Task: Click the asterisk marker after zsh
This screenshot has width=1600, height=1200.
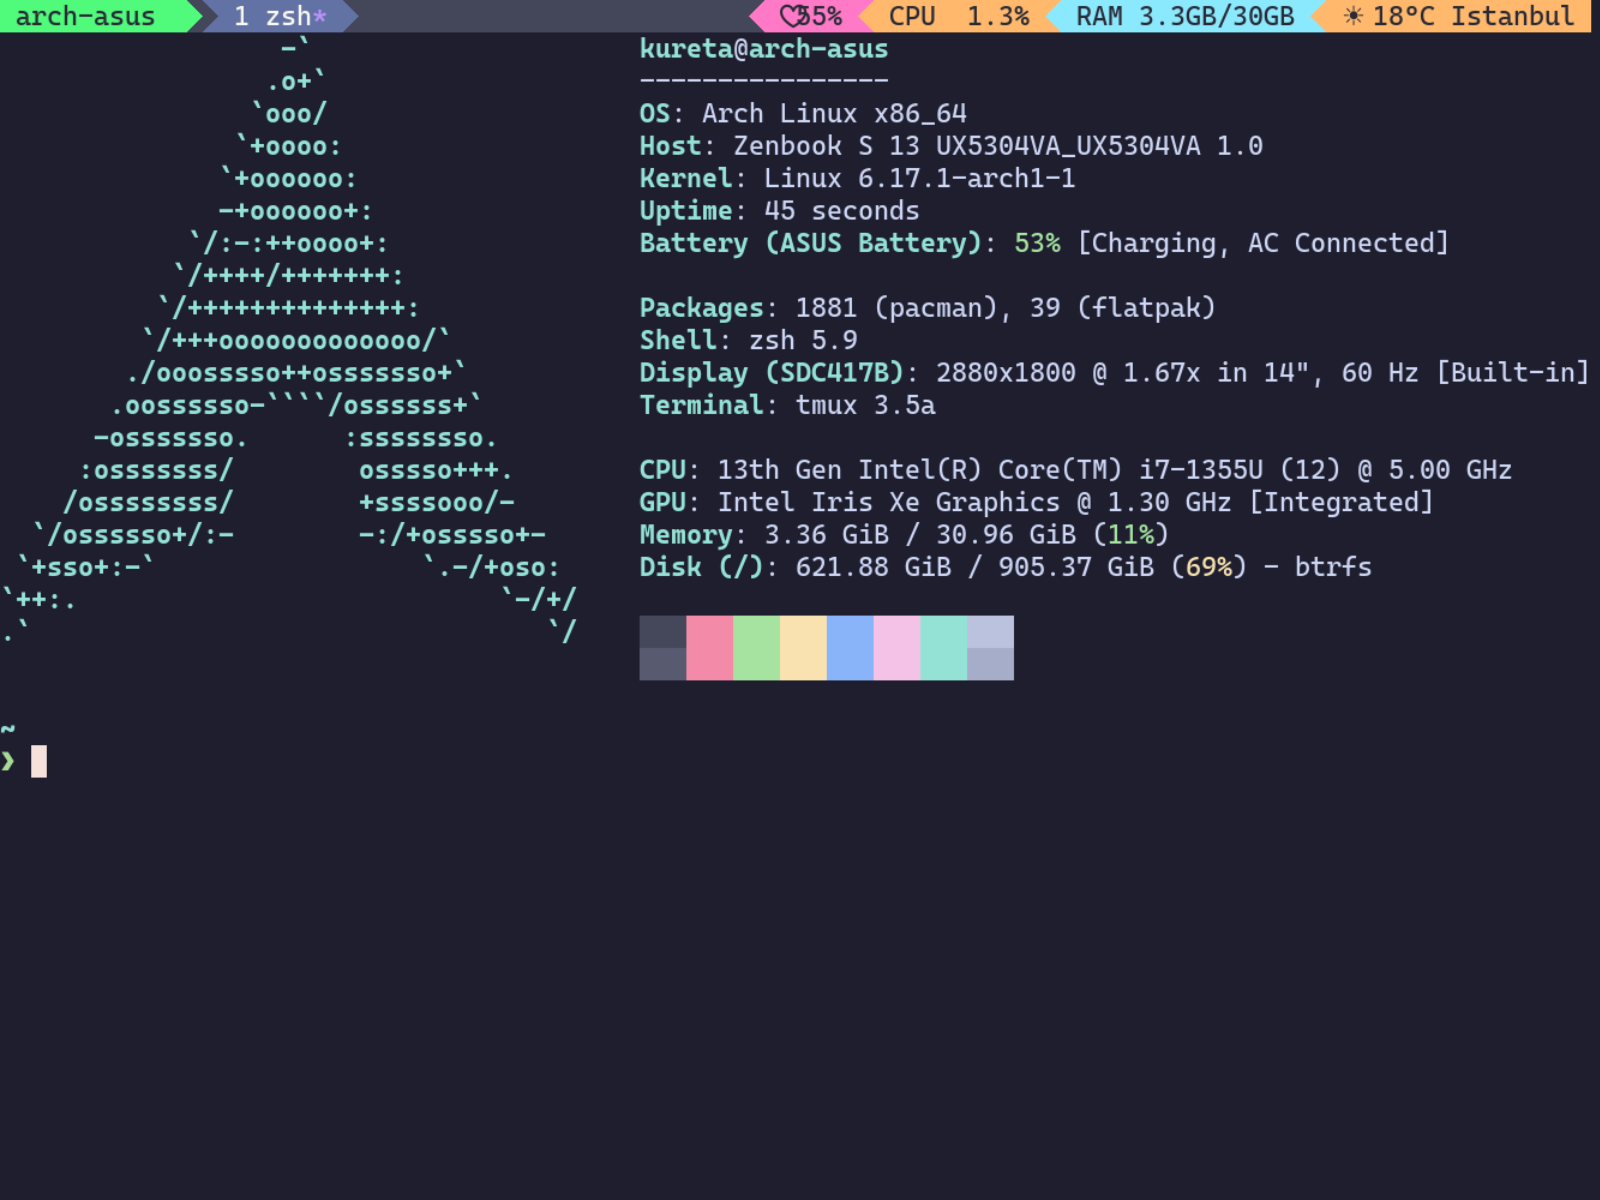Action: click(320, 17)
